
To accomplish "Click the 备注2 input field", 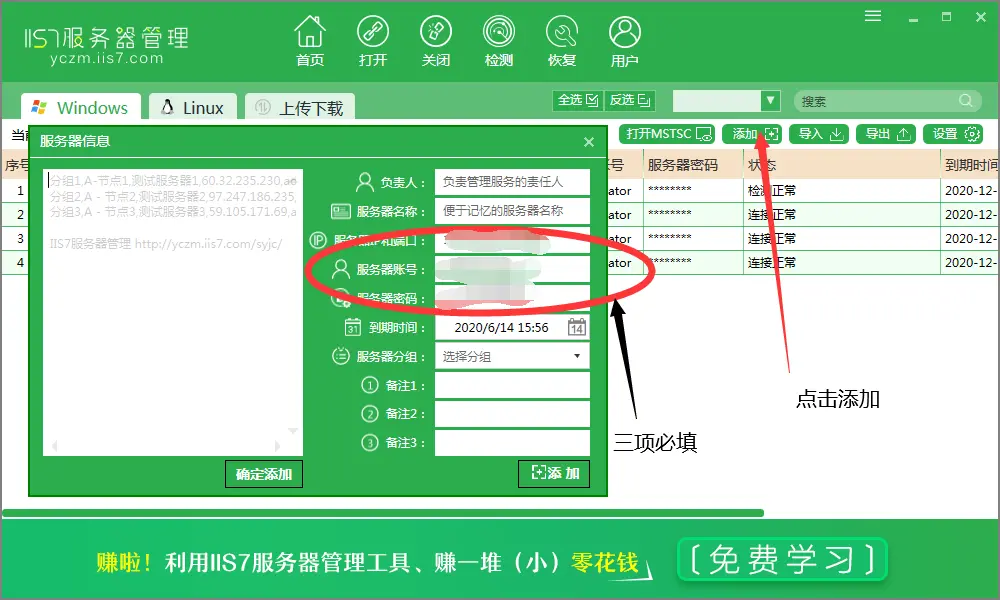I will [512, 414].
